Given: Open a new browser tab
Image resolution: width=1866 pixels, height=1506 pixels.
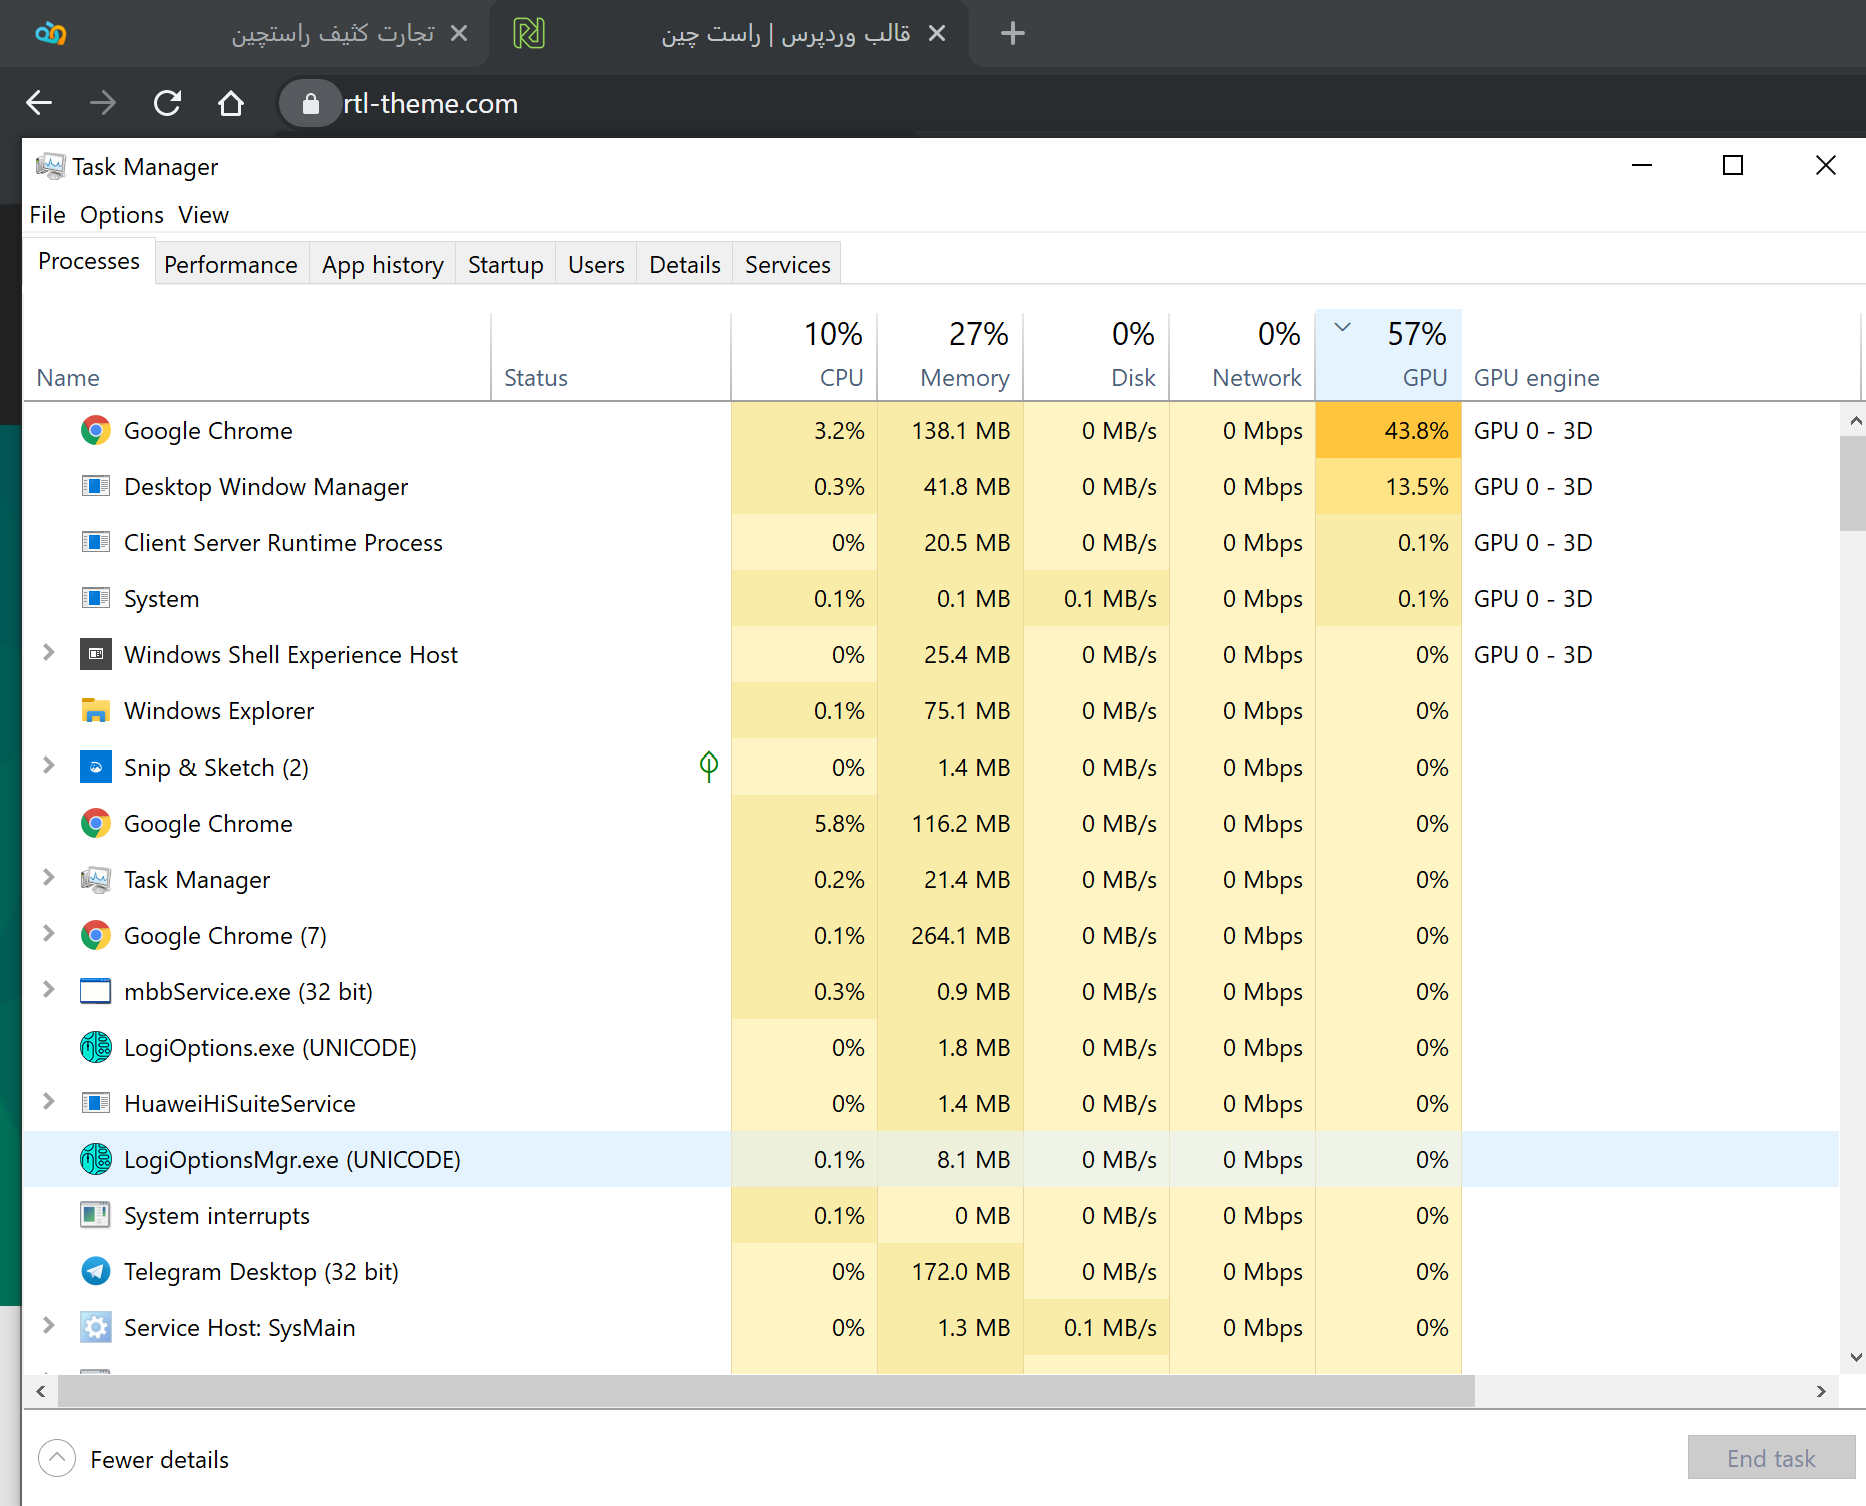Looking at the screenshot, I should coord(1012,33).
